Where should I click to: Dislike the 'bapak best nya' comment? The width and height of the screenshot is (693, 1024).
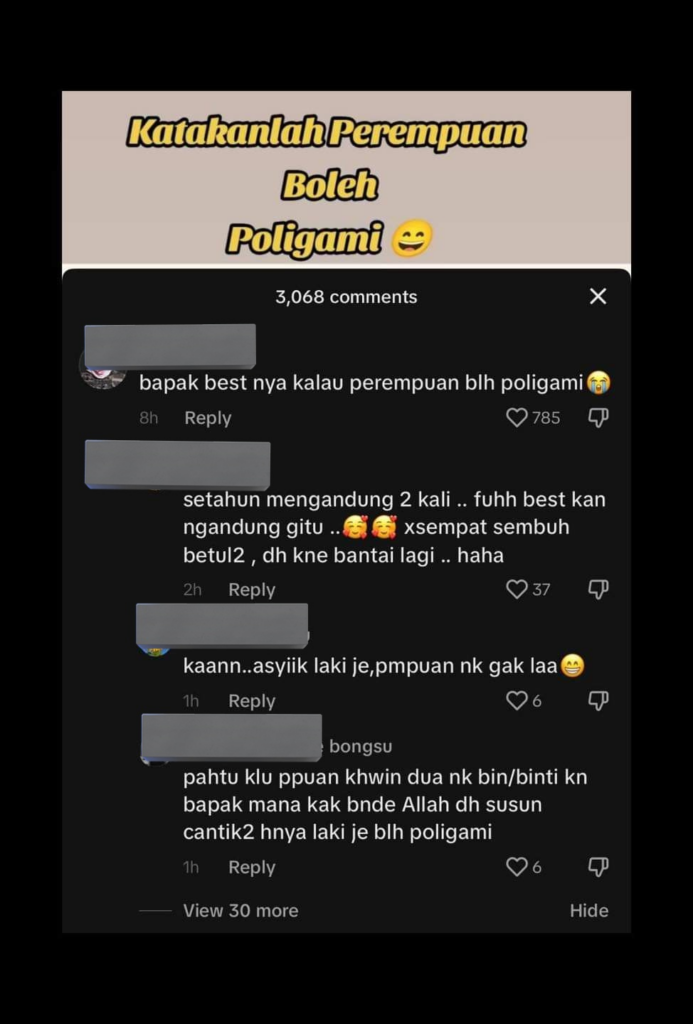(x=598, y=417)
